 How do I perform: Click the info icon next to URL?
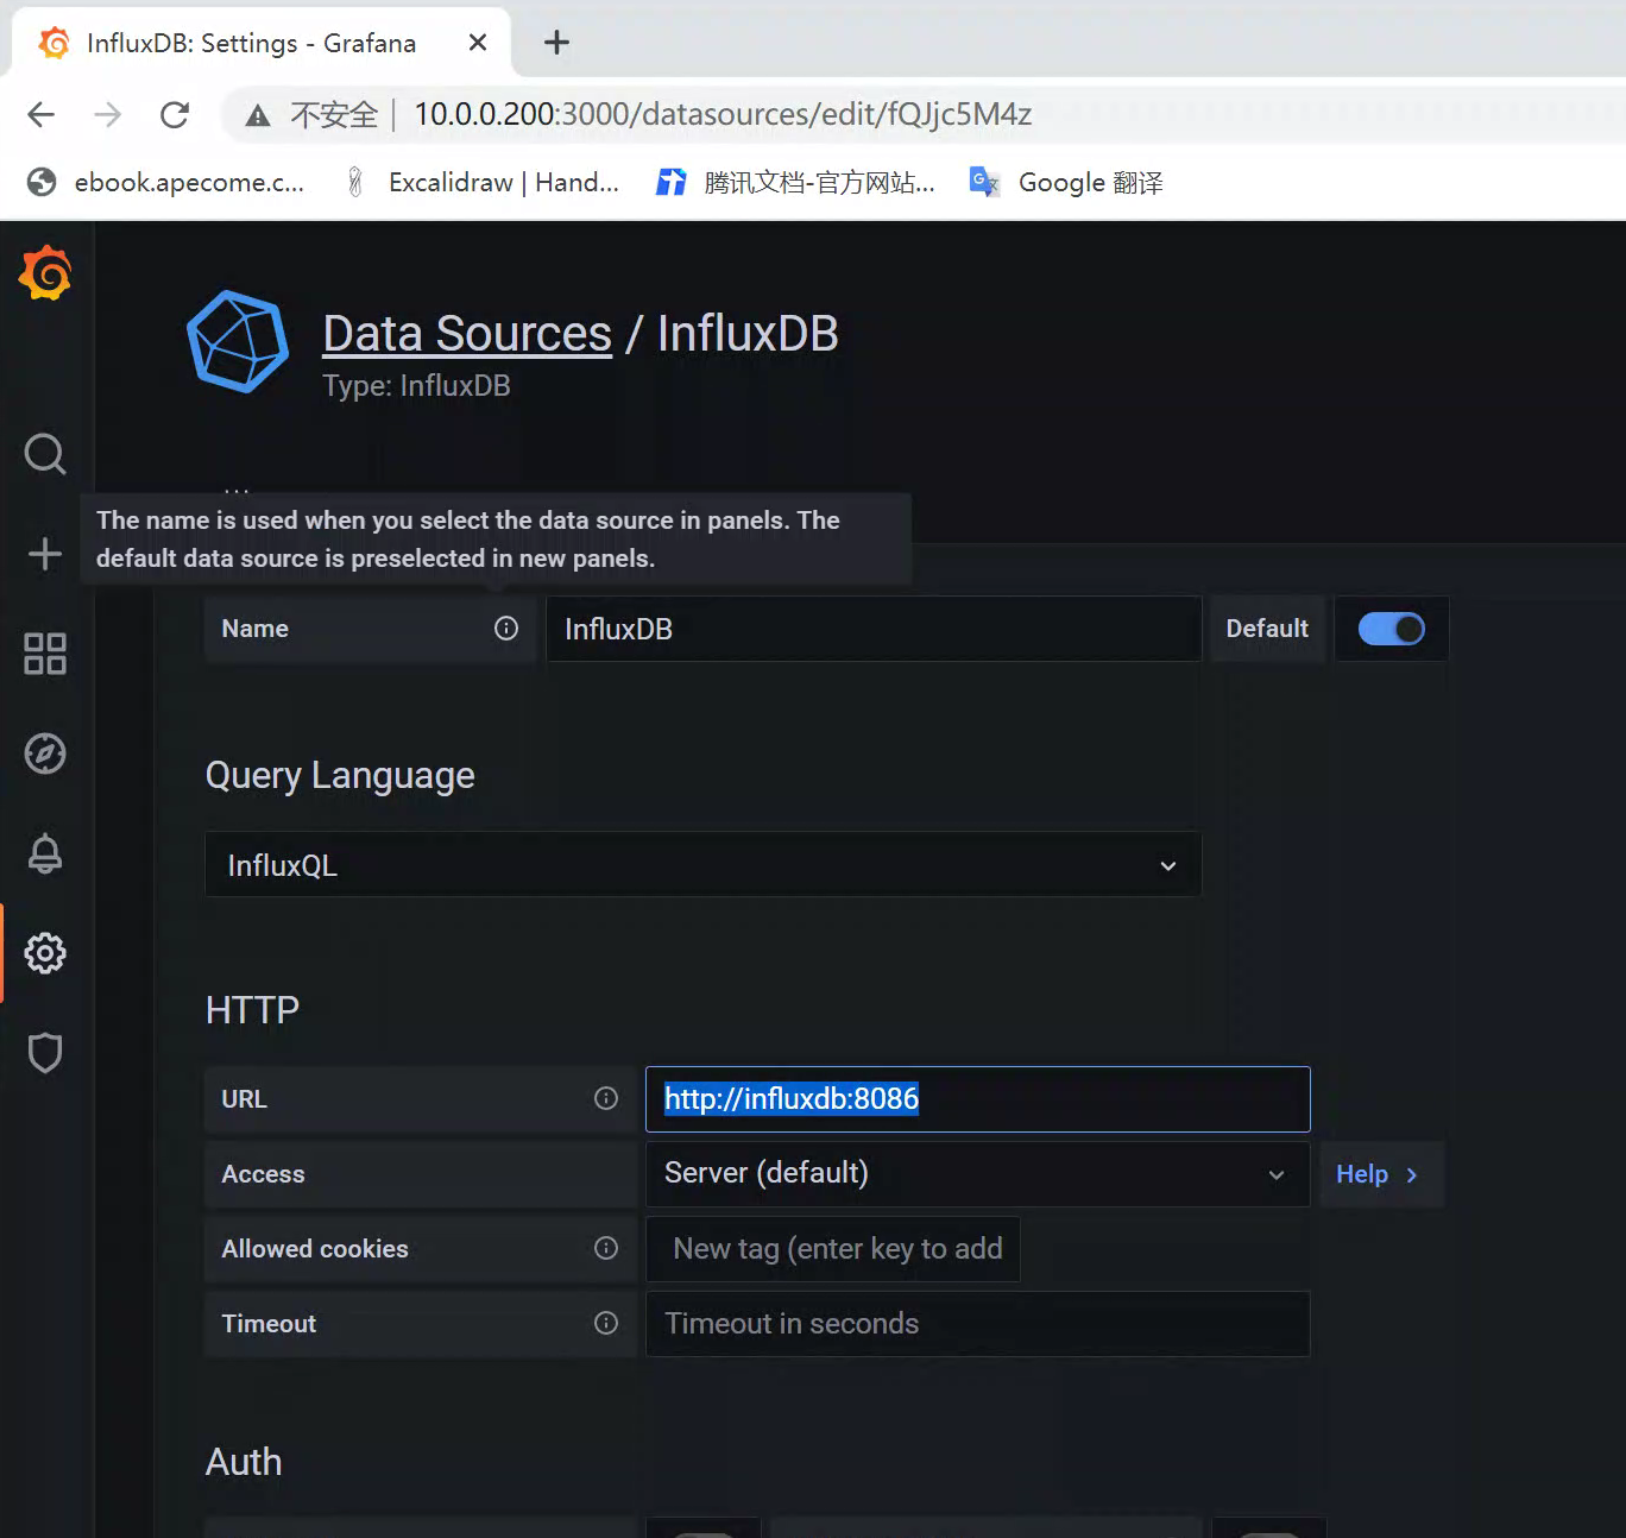[x=606, y=1098]
